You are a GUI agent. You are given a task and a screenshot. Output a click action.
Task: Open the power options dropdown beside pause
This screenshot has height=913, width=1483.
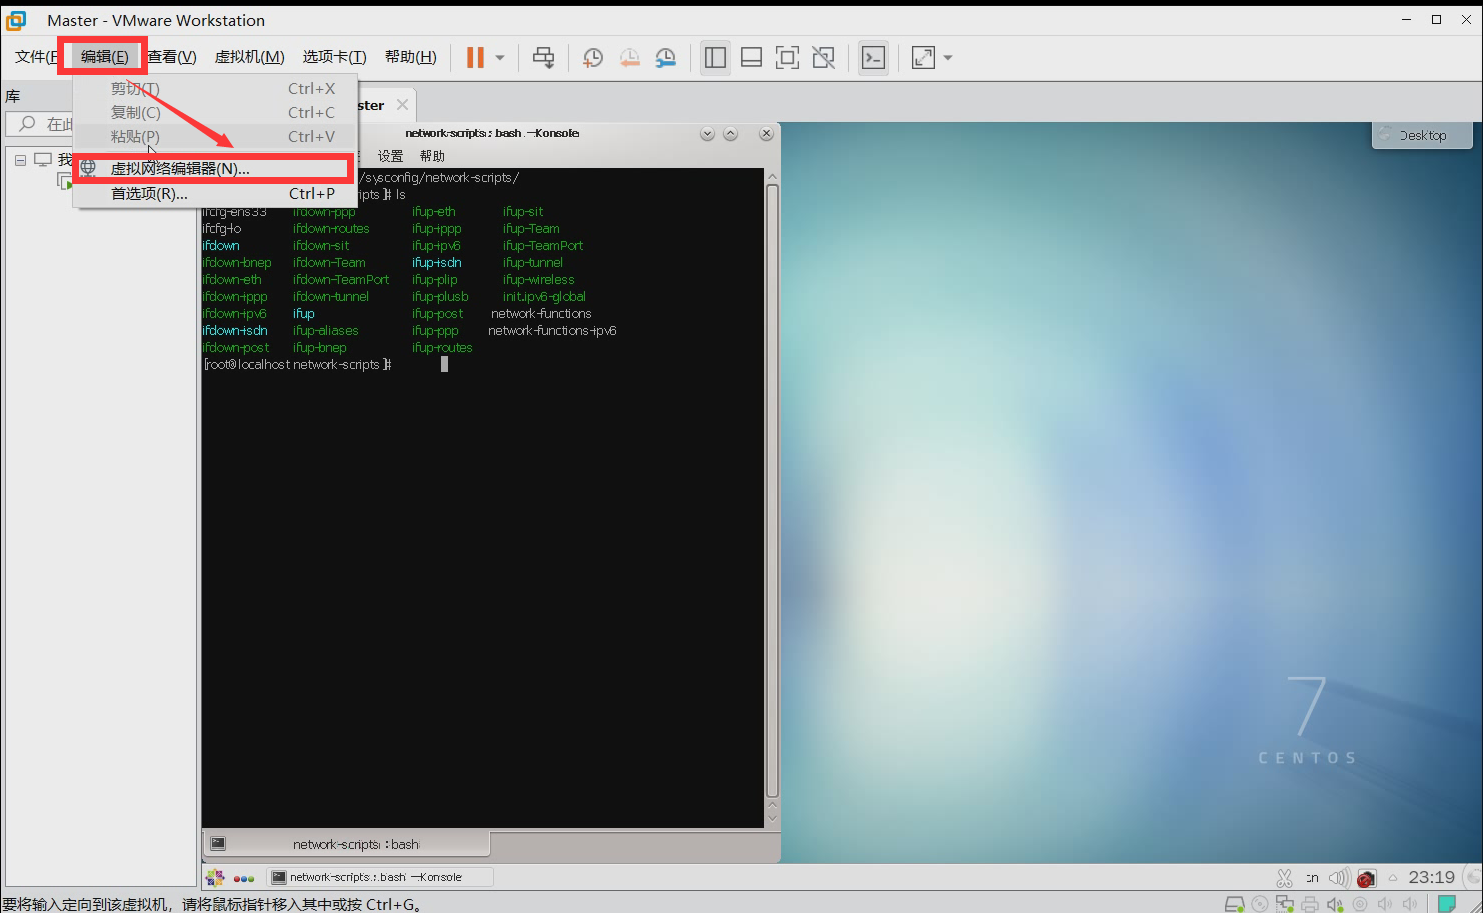pyautogui.click(x=500, y=58)
